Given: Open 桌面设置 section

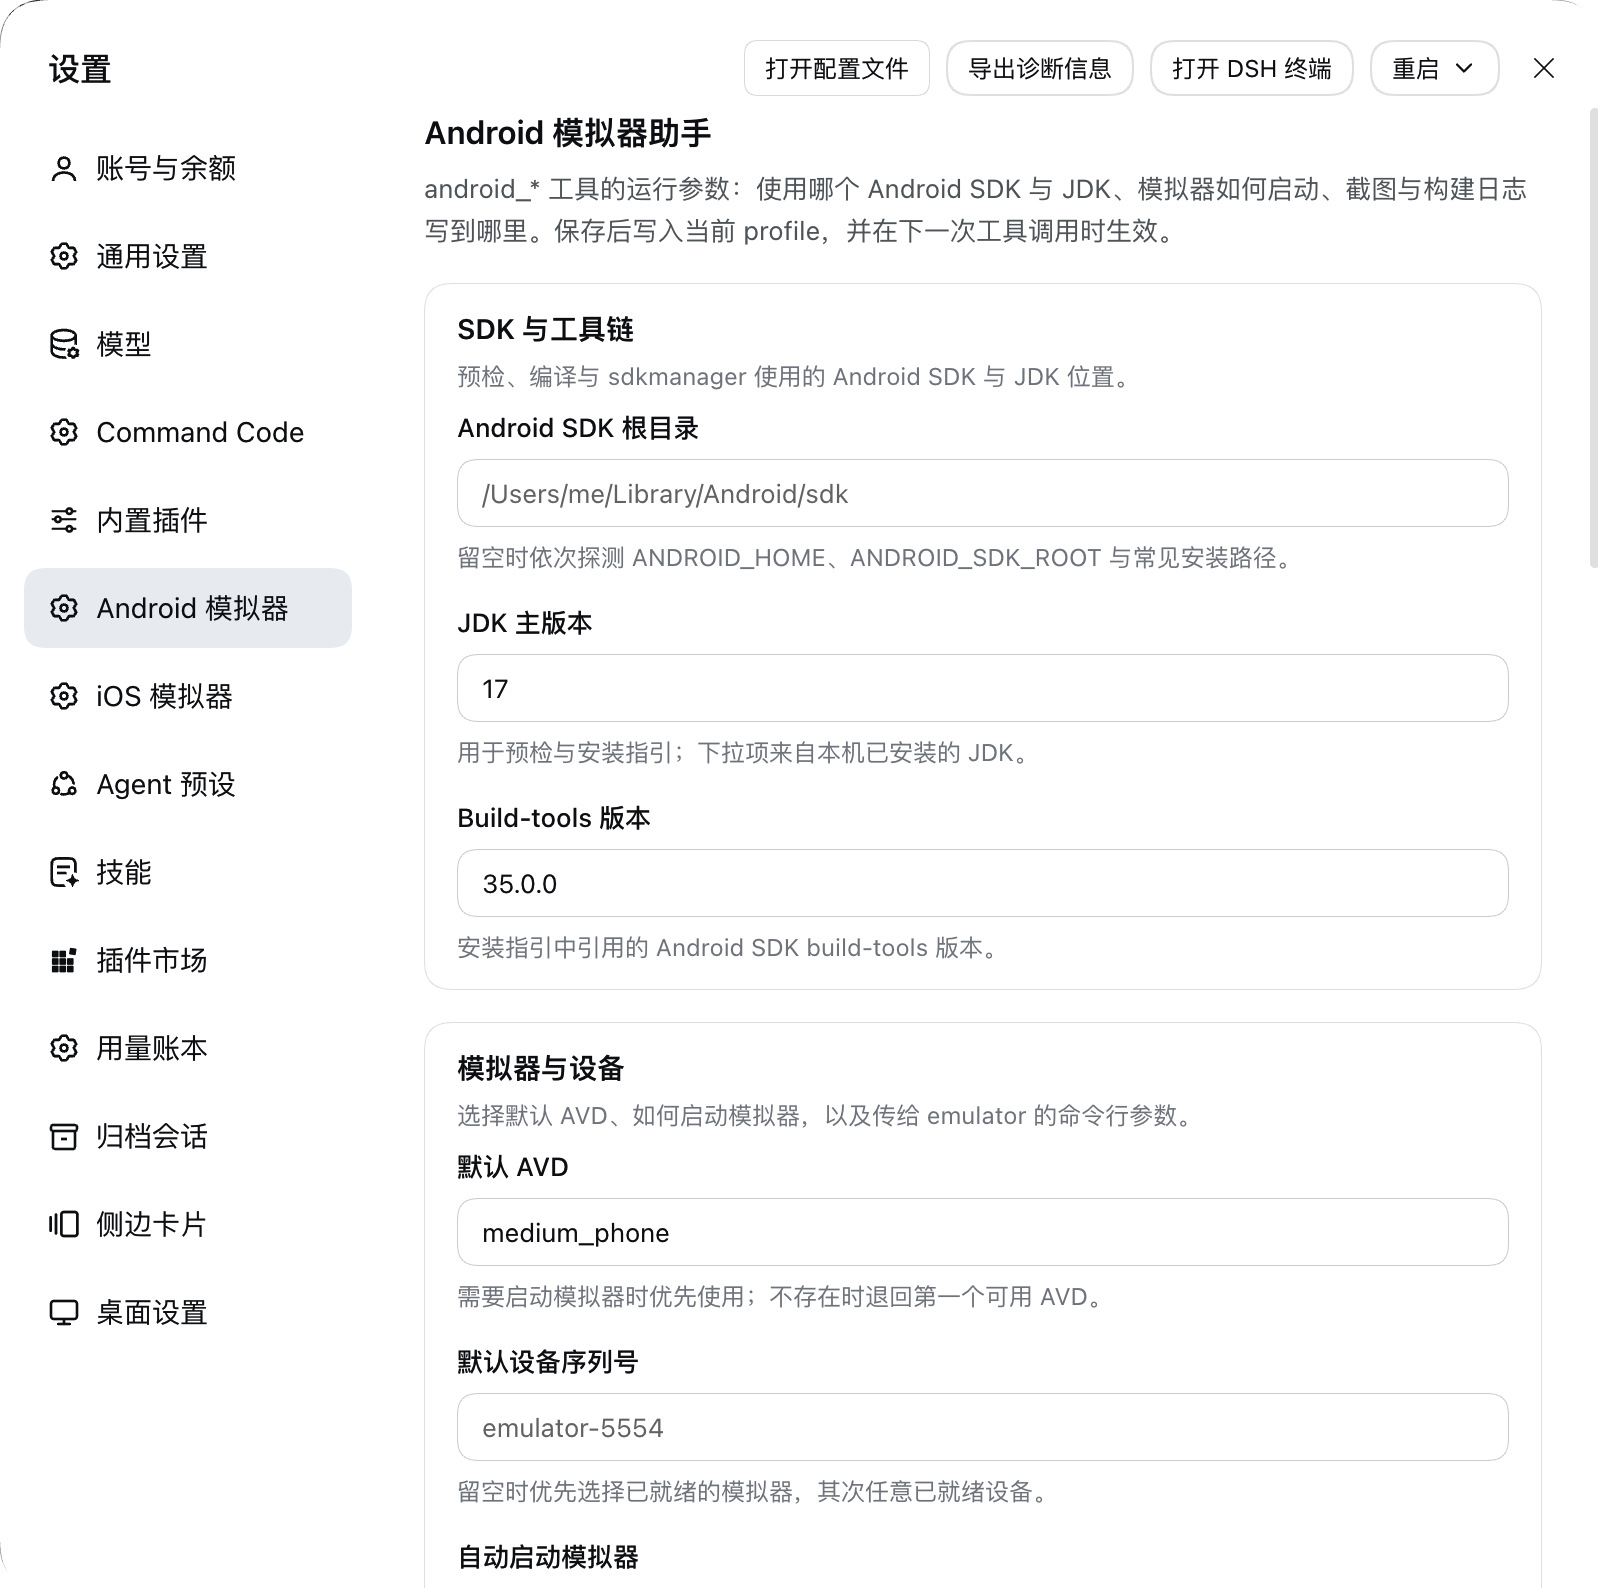Looking at the screenshot, I should pos(188,1313).
